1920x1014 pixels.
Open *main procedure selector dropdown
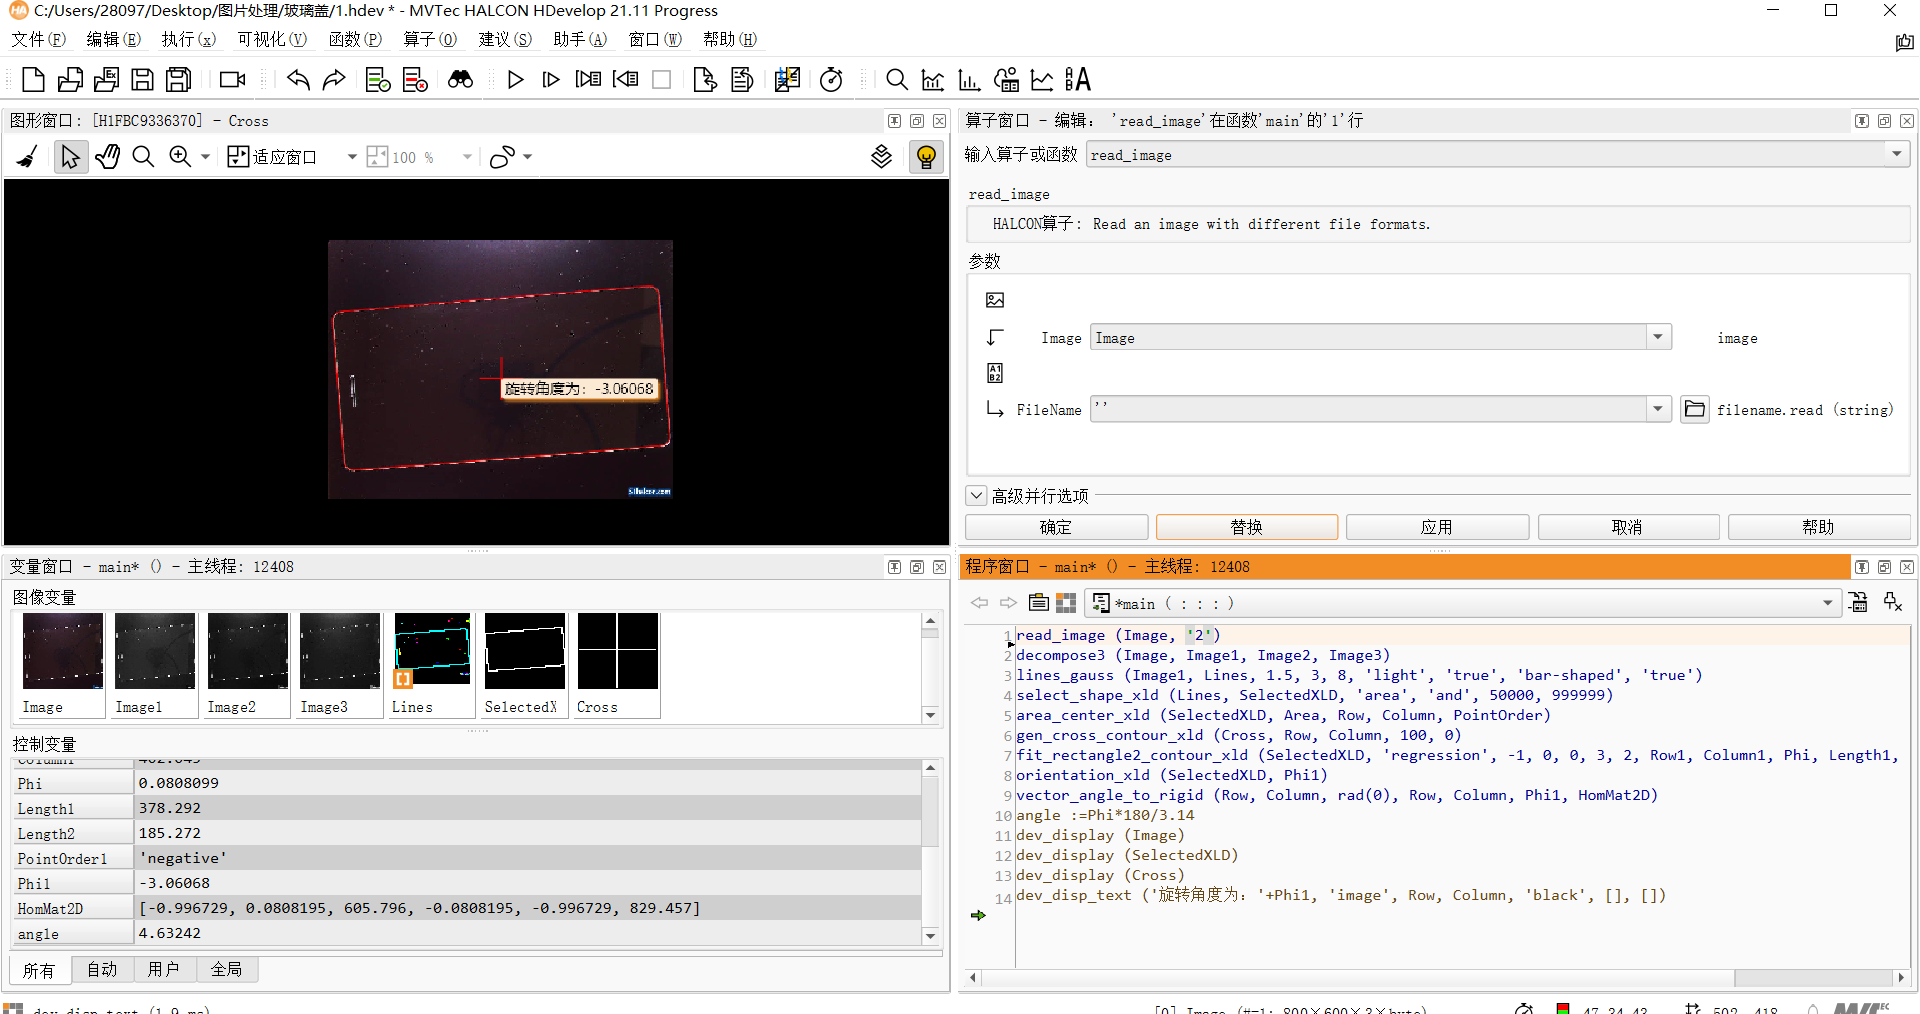click(x=1827, y=603)
